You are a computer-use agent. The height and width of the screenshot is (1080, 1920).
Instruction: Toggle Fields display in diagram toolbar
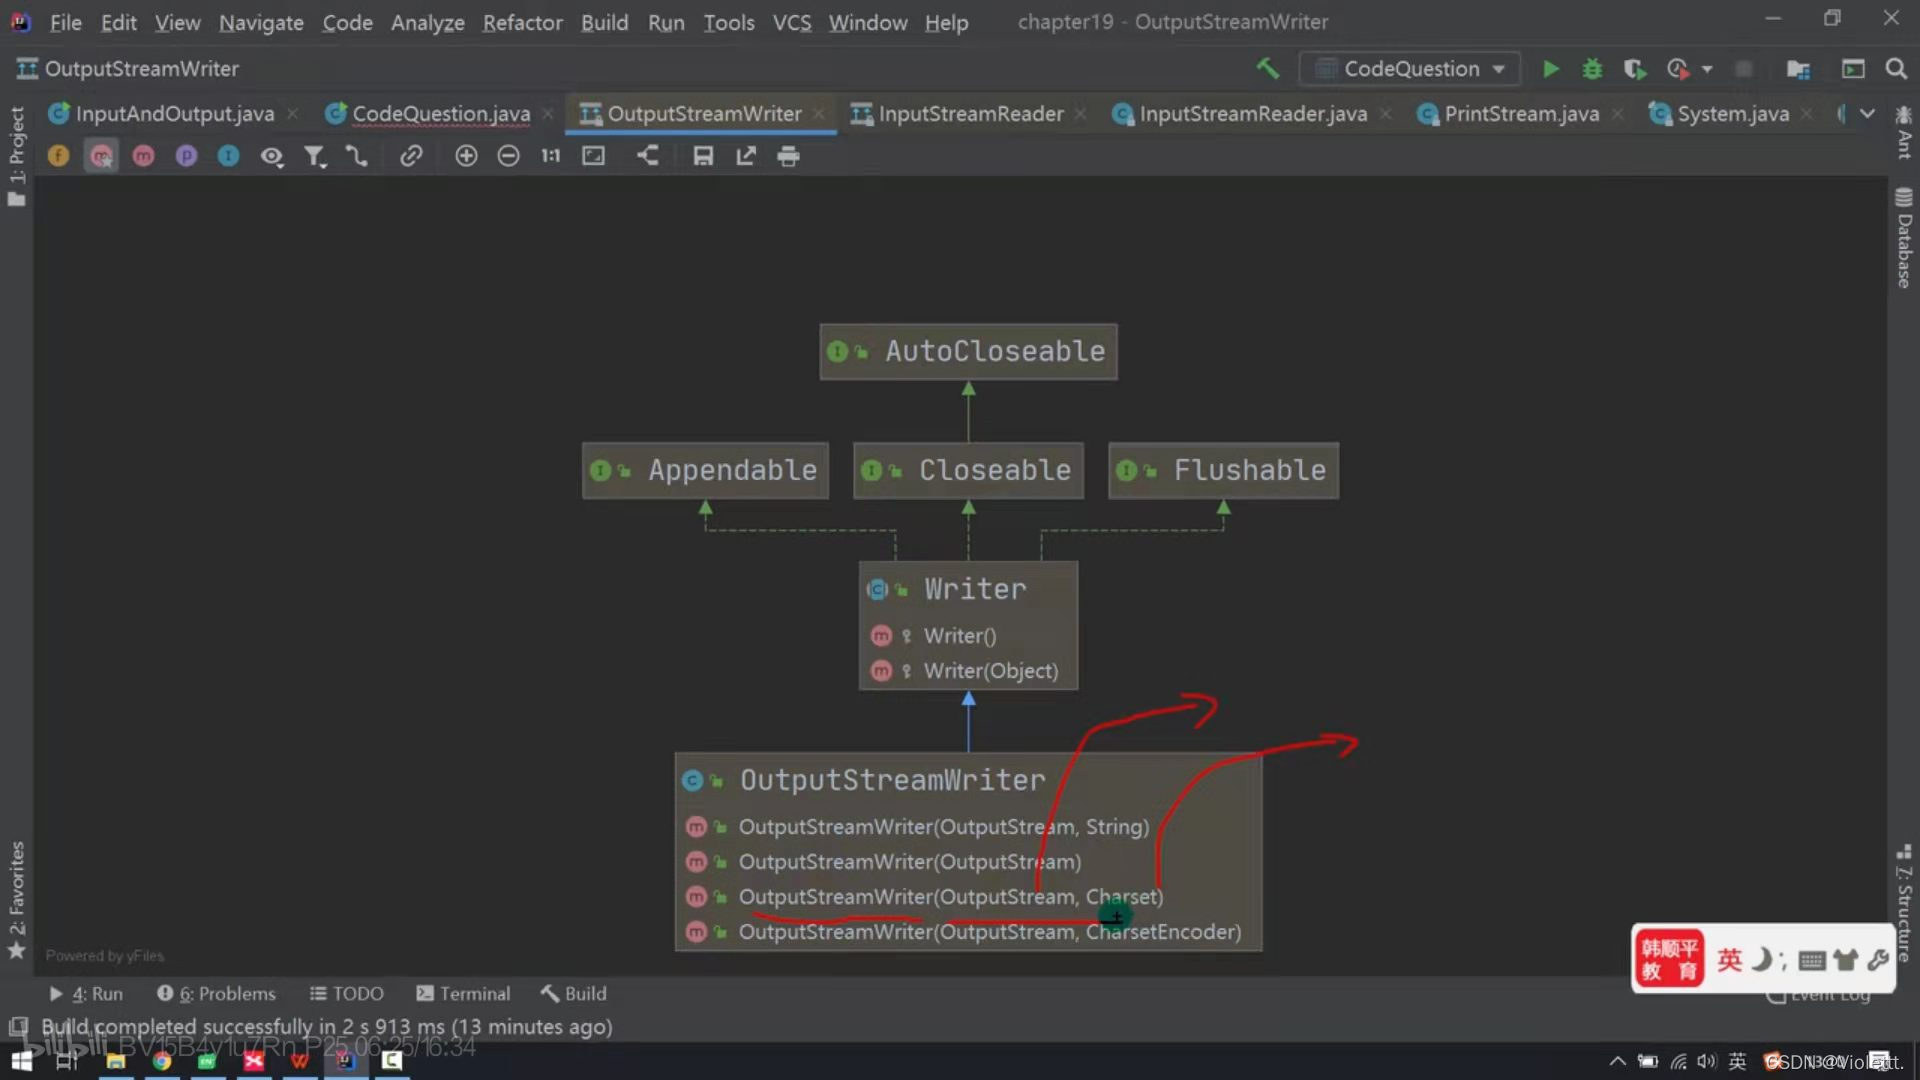pyautogui.click(x=59, y=156)
